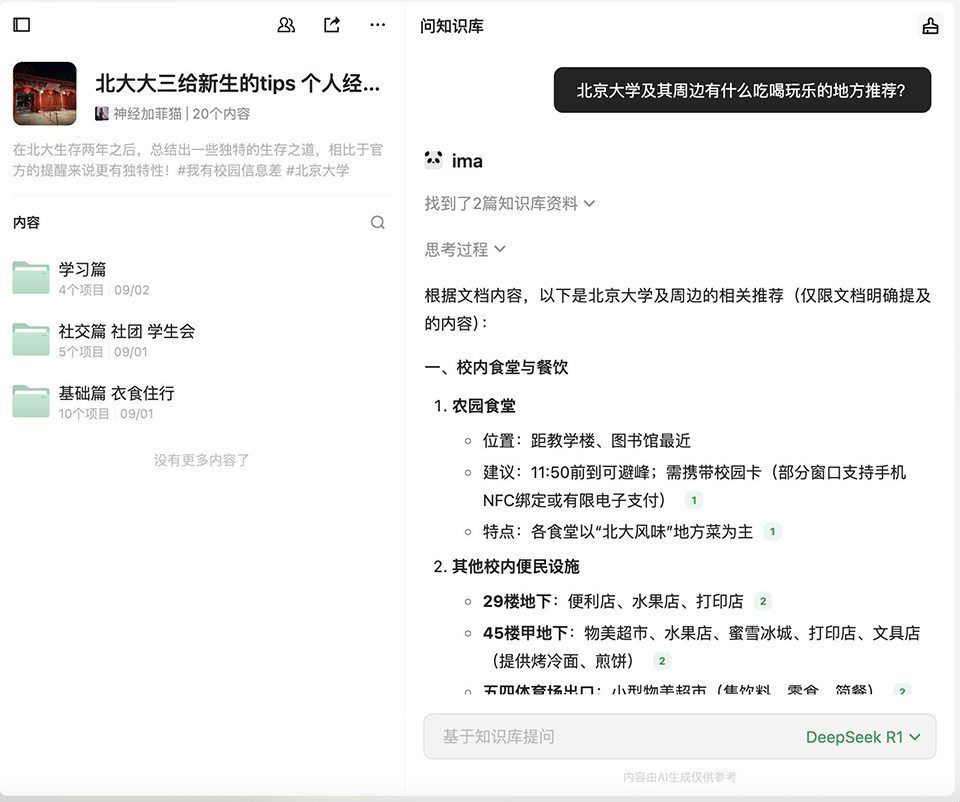Screen dimensions: 960x802
Task: Open the members icon in header
Action: tap(286, 25)
